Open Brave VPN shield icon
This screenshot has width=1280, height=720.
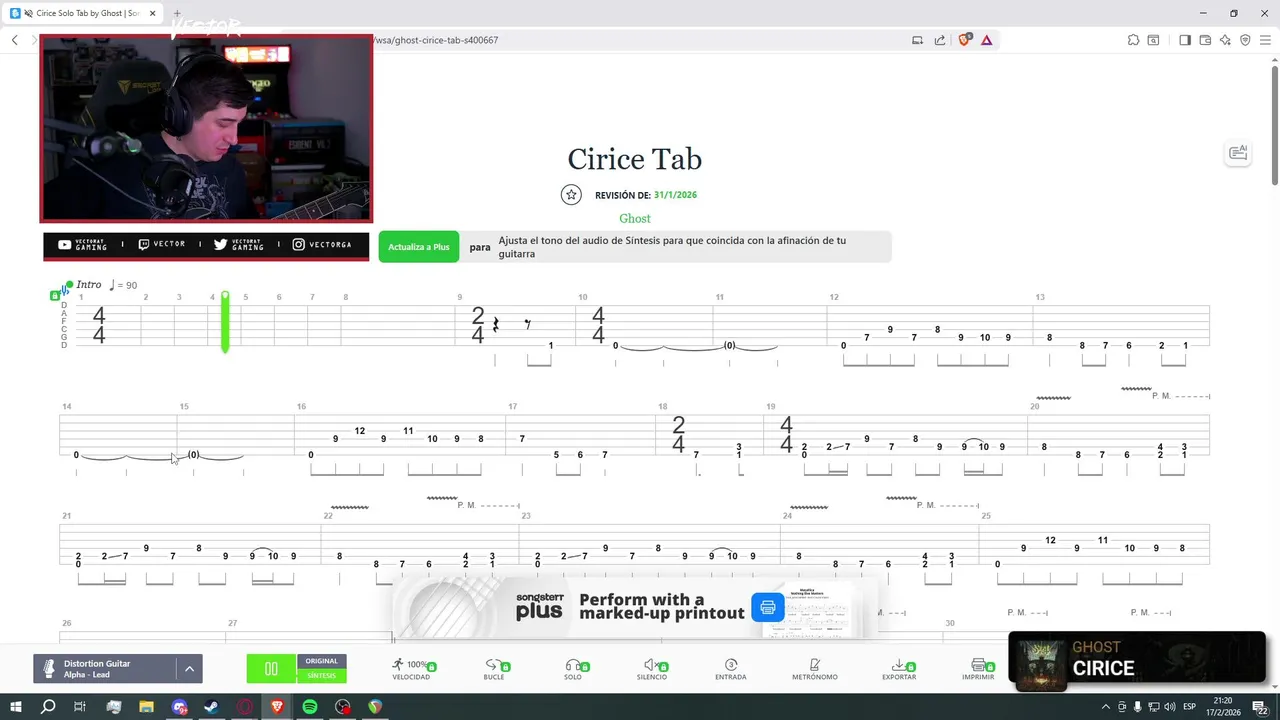point(1245,40)
